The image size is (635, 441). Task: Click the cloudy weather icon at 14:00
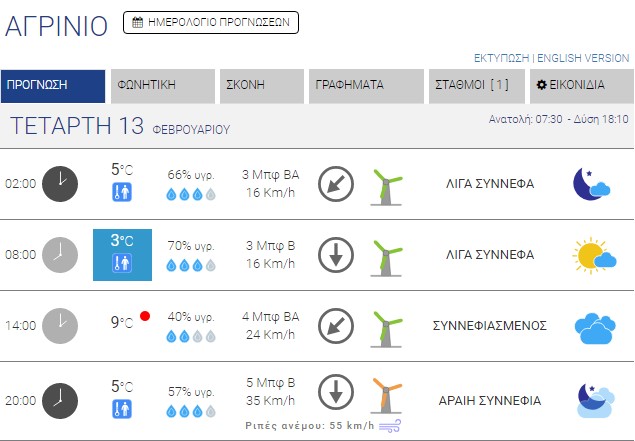(594, 327)
